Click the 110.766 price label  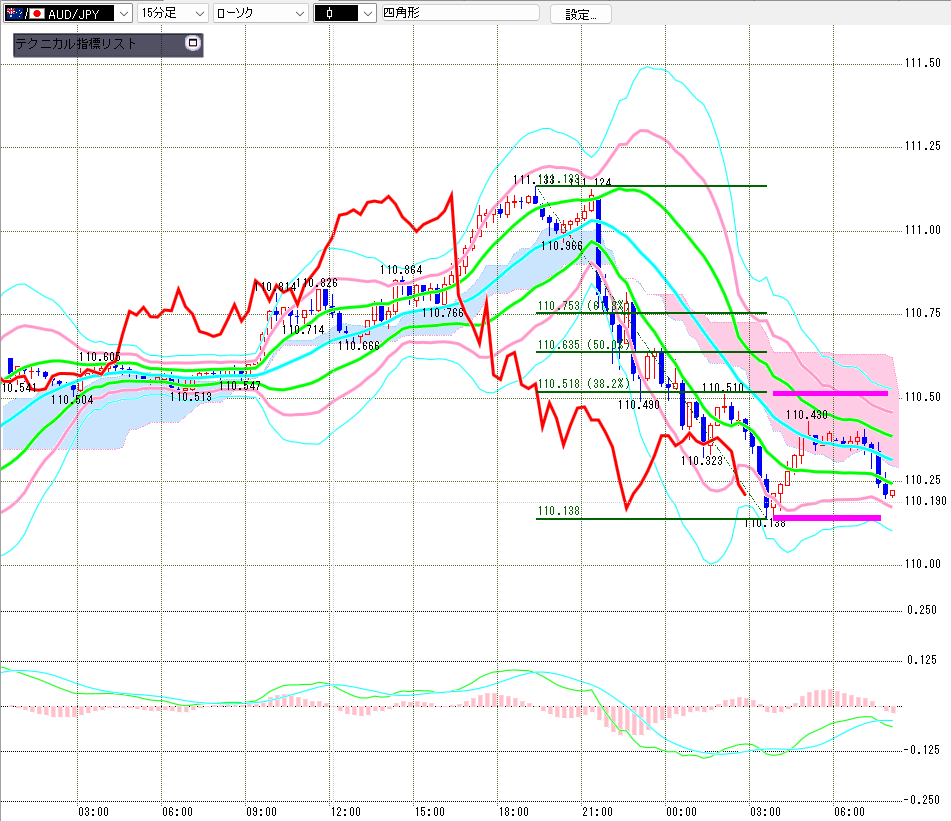coord(443,313)
